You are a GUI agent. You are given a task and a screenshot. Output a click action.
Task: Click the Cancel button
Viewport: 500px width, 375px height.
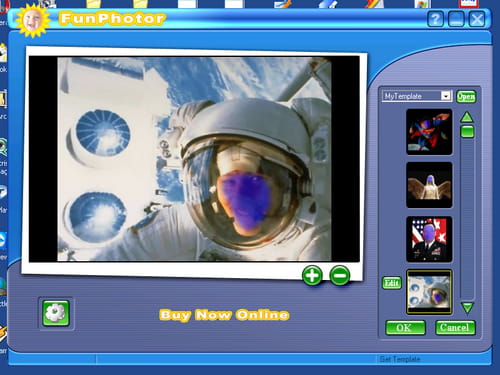(455, 328)
